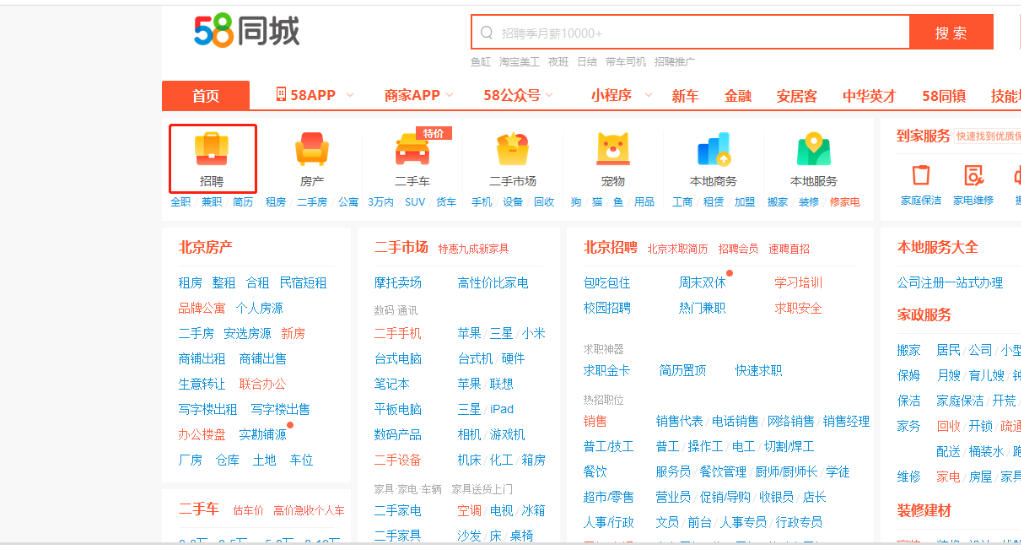
Task: Click 北京求职简历 link
Action: tap(677, 249)
